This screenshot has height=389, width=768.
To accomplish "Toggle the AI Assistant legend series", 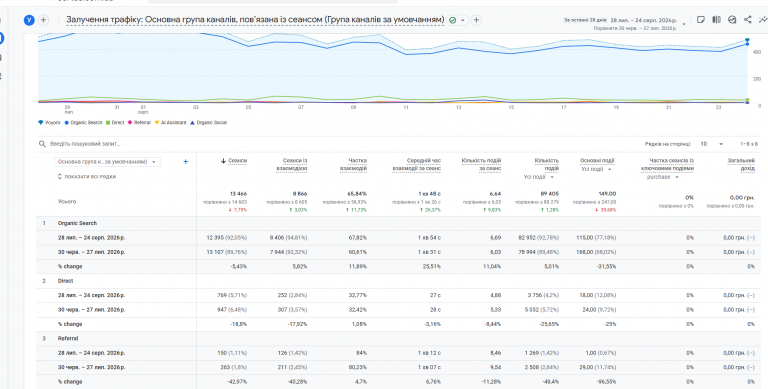I will [x=170, y=122].
